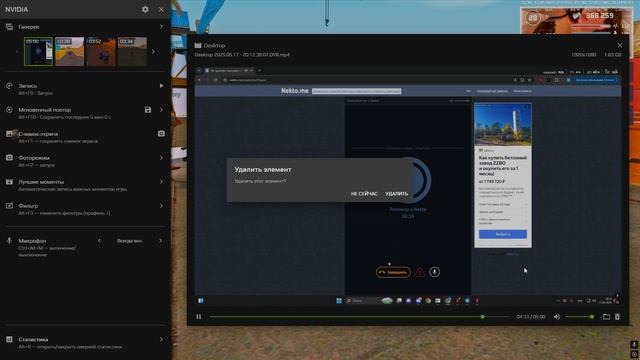Show next gallery thumbnails arrow
The image size is (640, 360).
tap(153, 52)
